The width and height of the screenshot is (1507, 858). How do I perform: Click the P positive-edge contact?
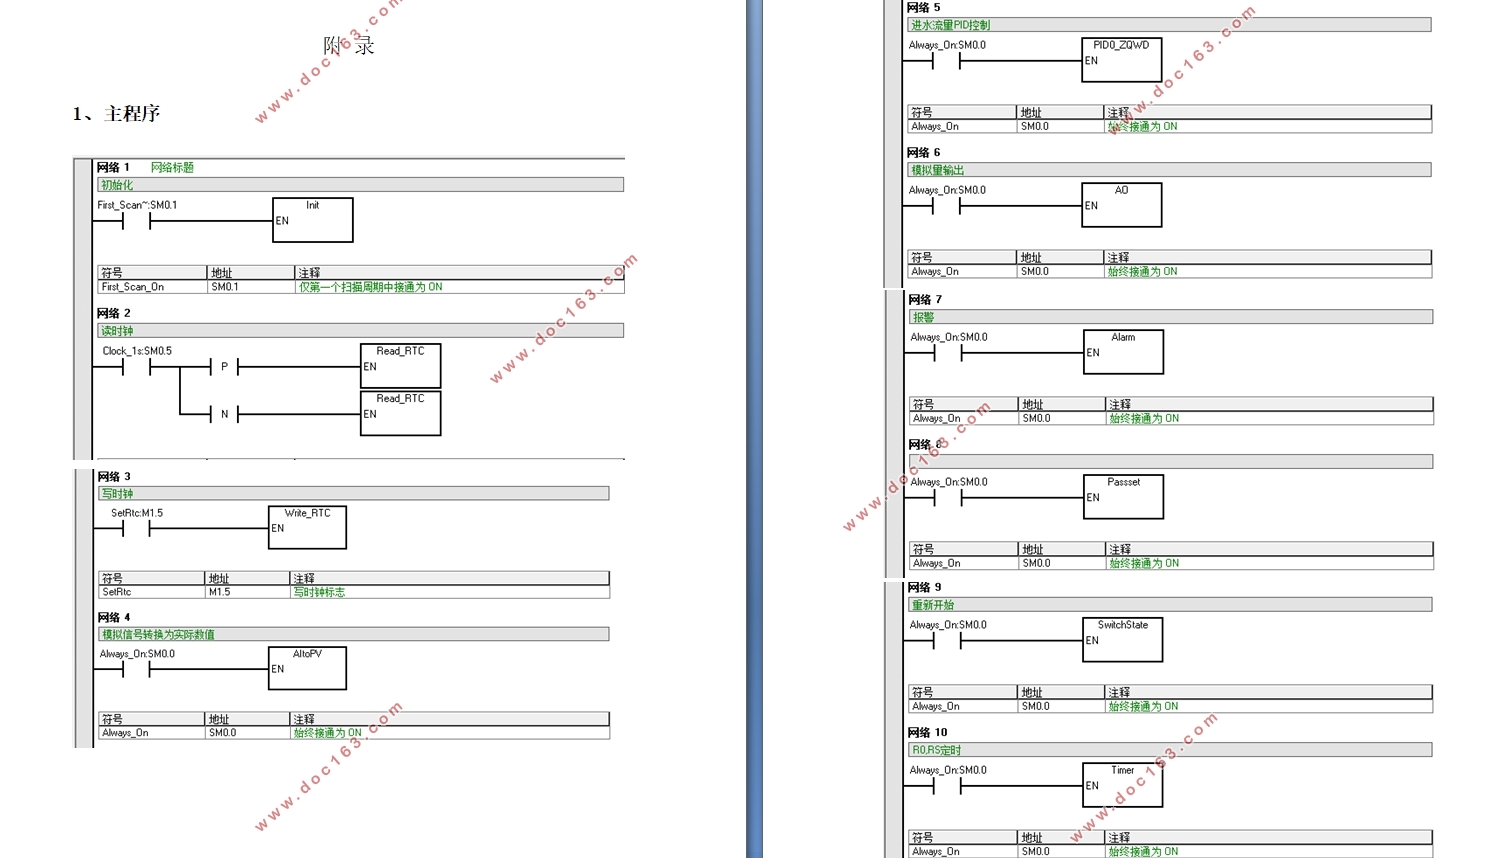224,367
